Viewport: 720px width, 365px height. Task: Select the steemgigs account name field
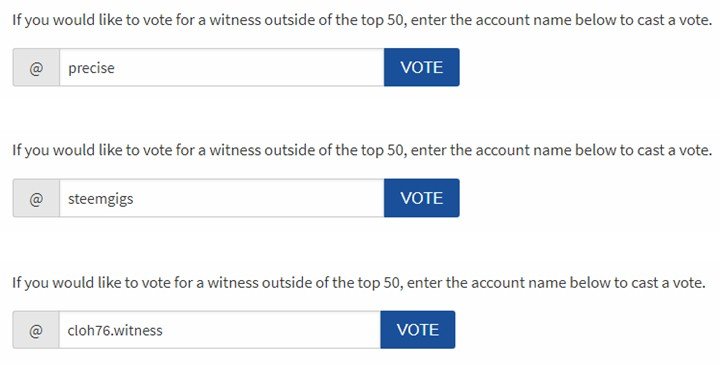[222, 198]
